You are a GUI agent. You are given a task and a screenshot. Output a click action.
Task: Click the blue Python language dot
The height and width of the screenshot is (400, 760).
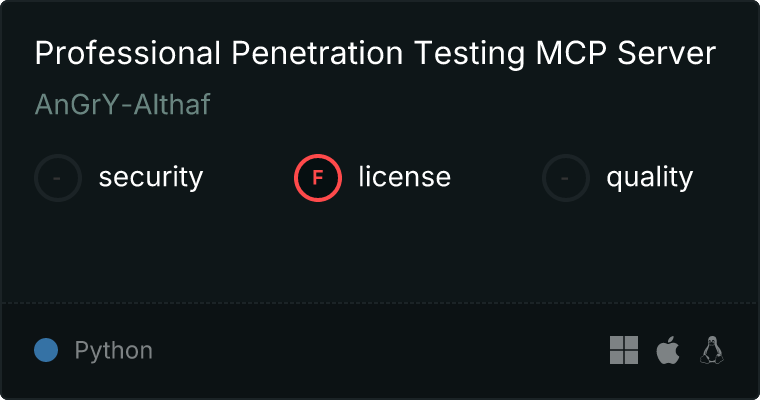click(x=46, y=350)
